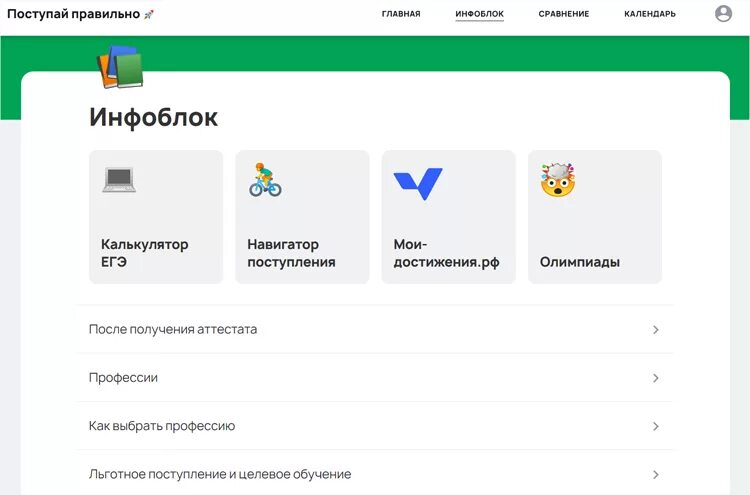Screen dimensions: 750x495
Task: Click the text Льготное поступление и целевое обучение
Action: 220,474
